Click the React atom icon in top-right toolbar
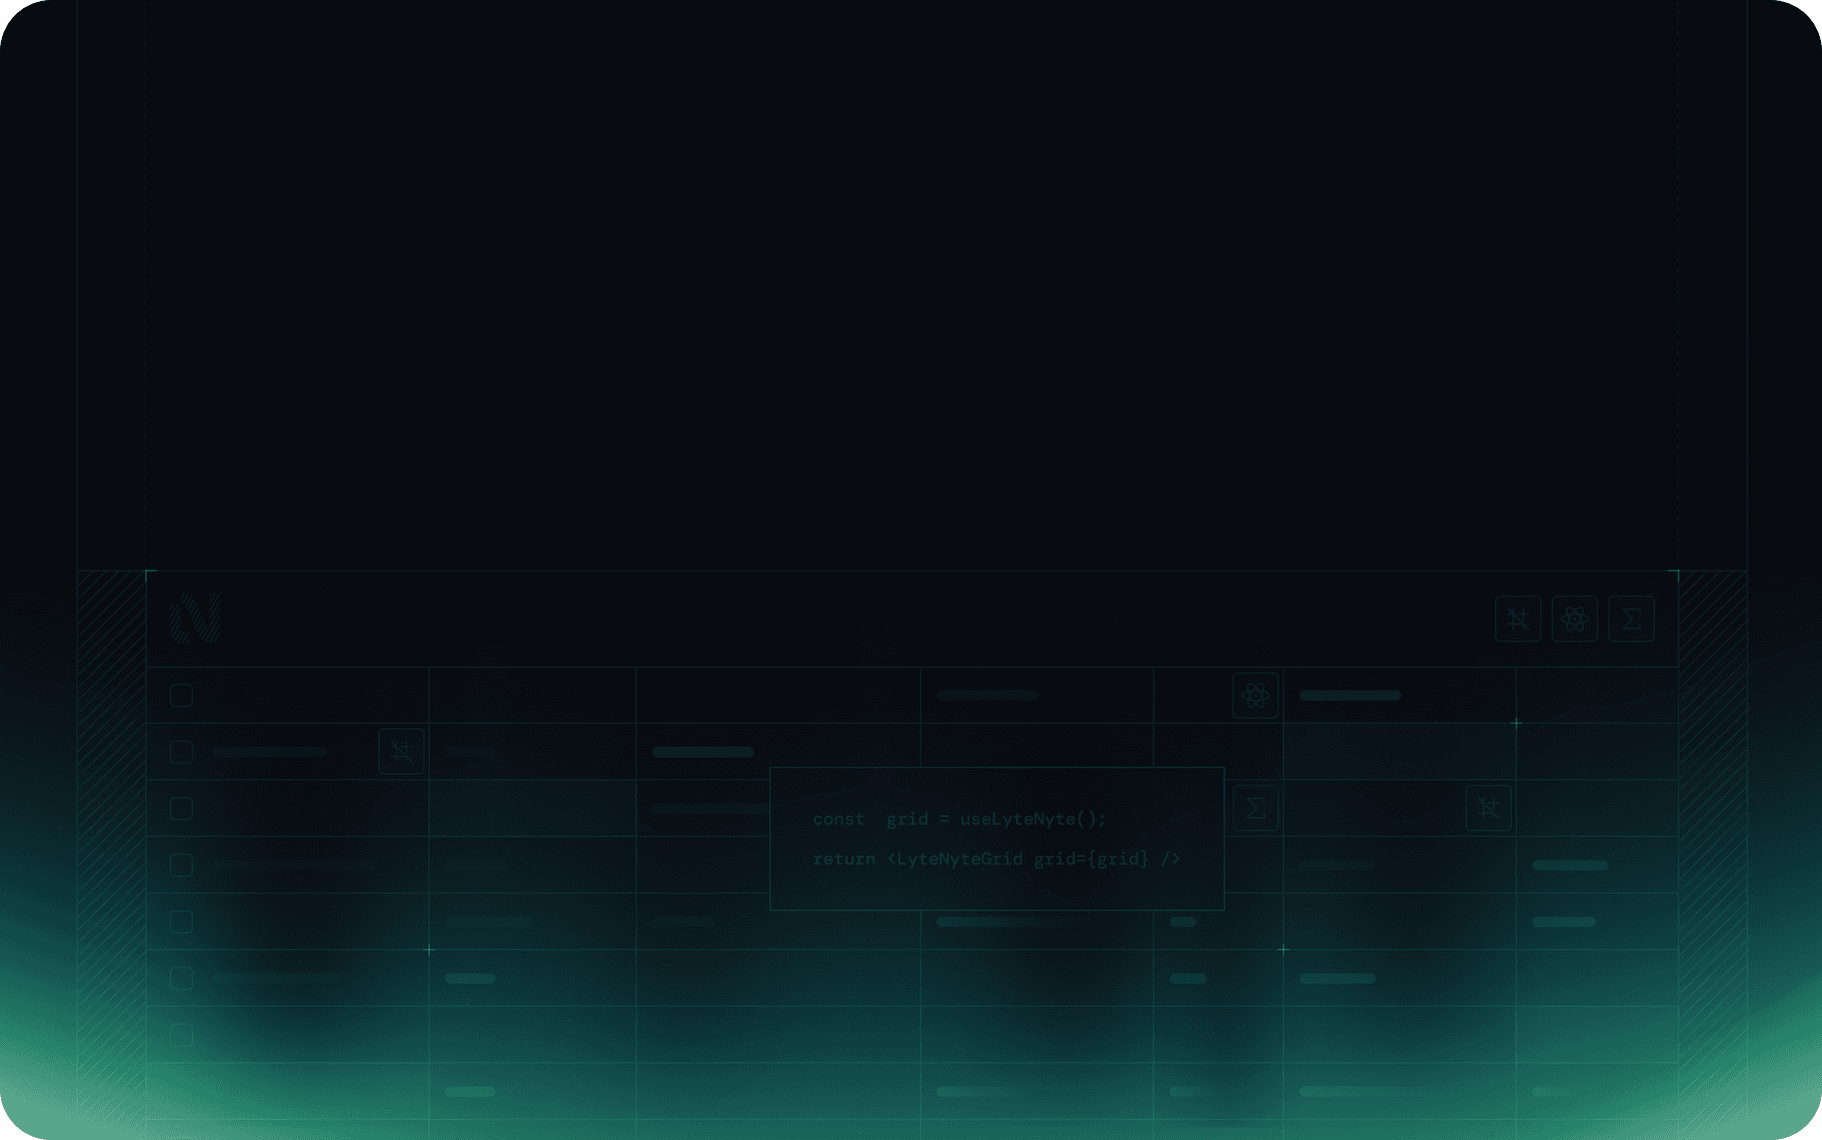Image resolution: width=1822 pixels, height=1140 pixels. point(1574,619)
